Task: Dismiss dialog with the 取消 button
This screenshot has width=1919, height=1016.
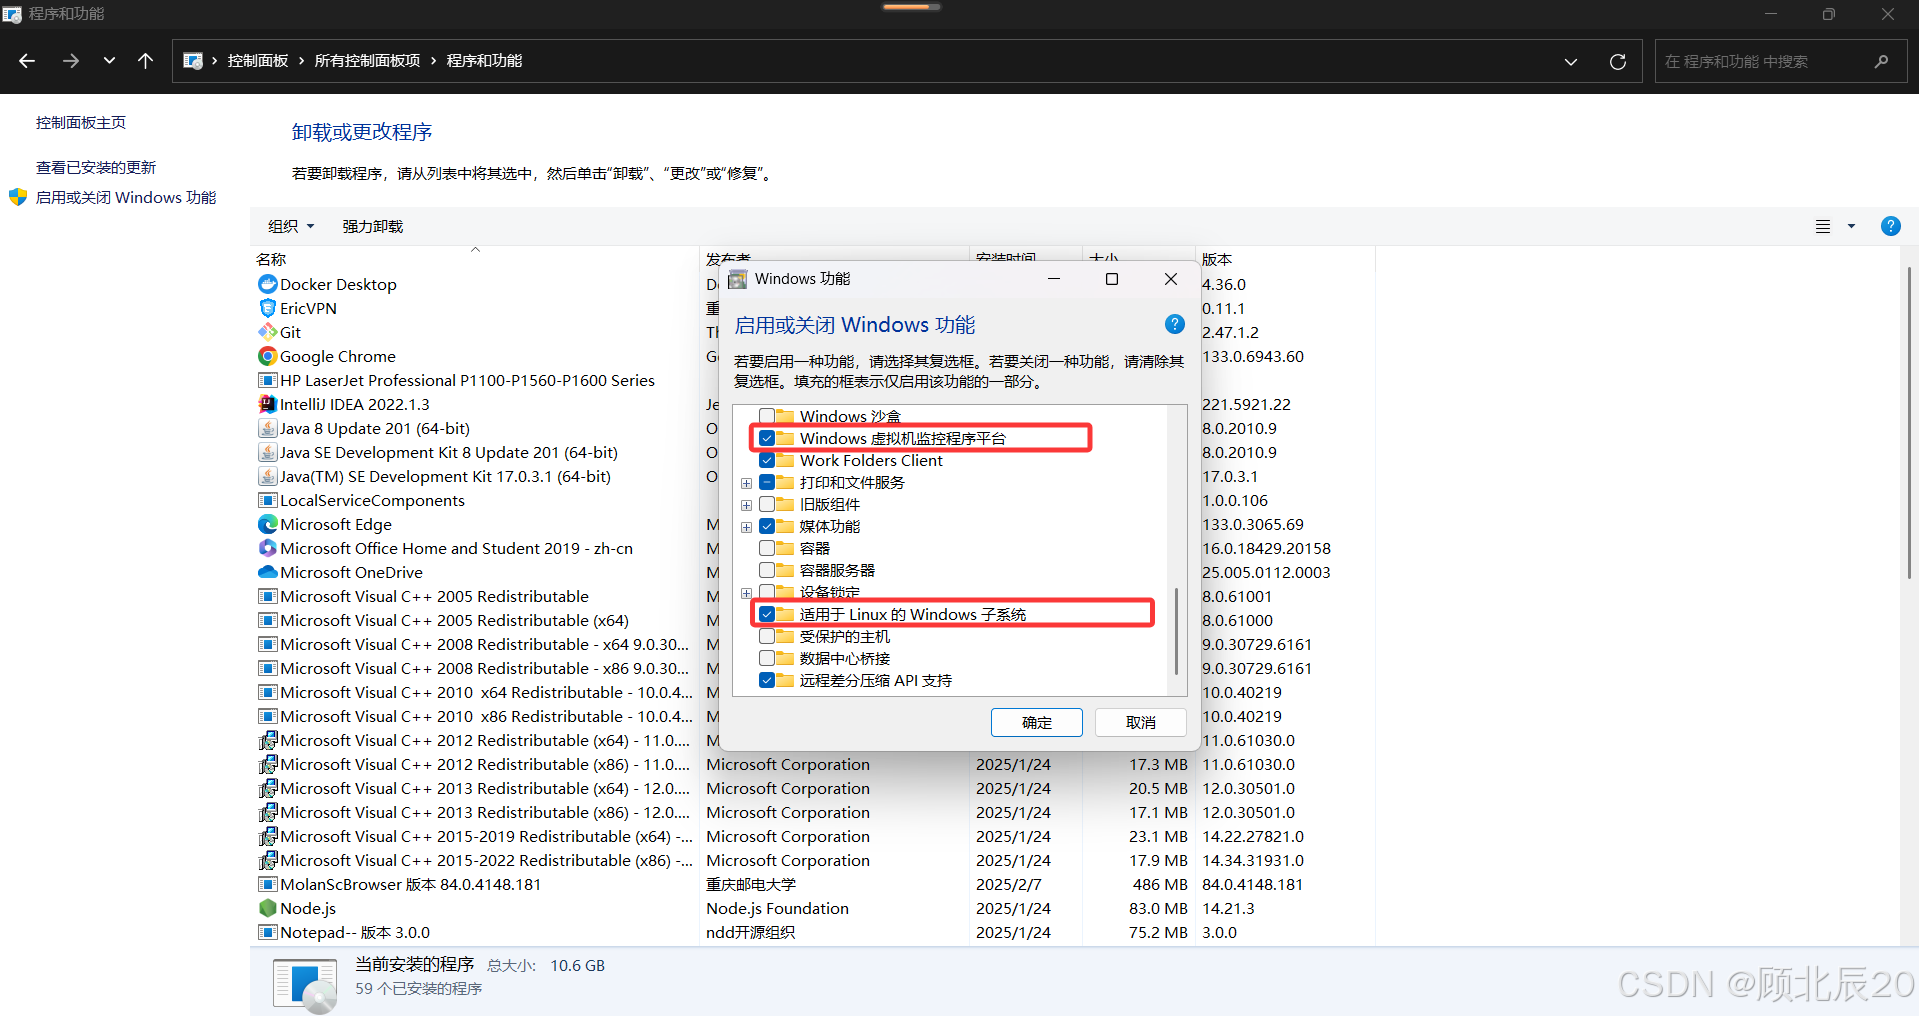Action: coord(1141,722)
